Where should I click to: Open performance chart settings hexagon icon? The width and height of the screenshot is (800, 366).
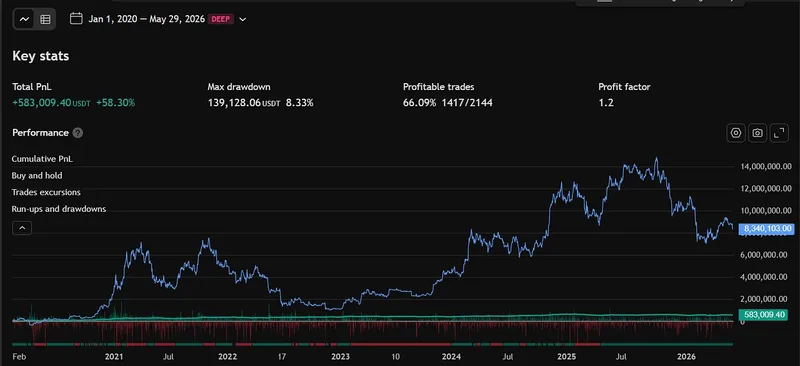point(736,133)
